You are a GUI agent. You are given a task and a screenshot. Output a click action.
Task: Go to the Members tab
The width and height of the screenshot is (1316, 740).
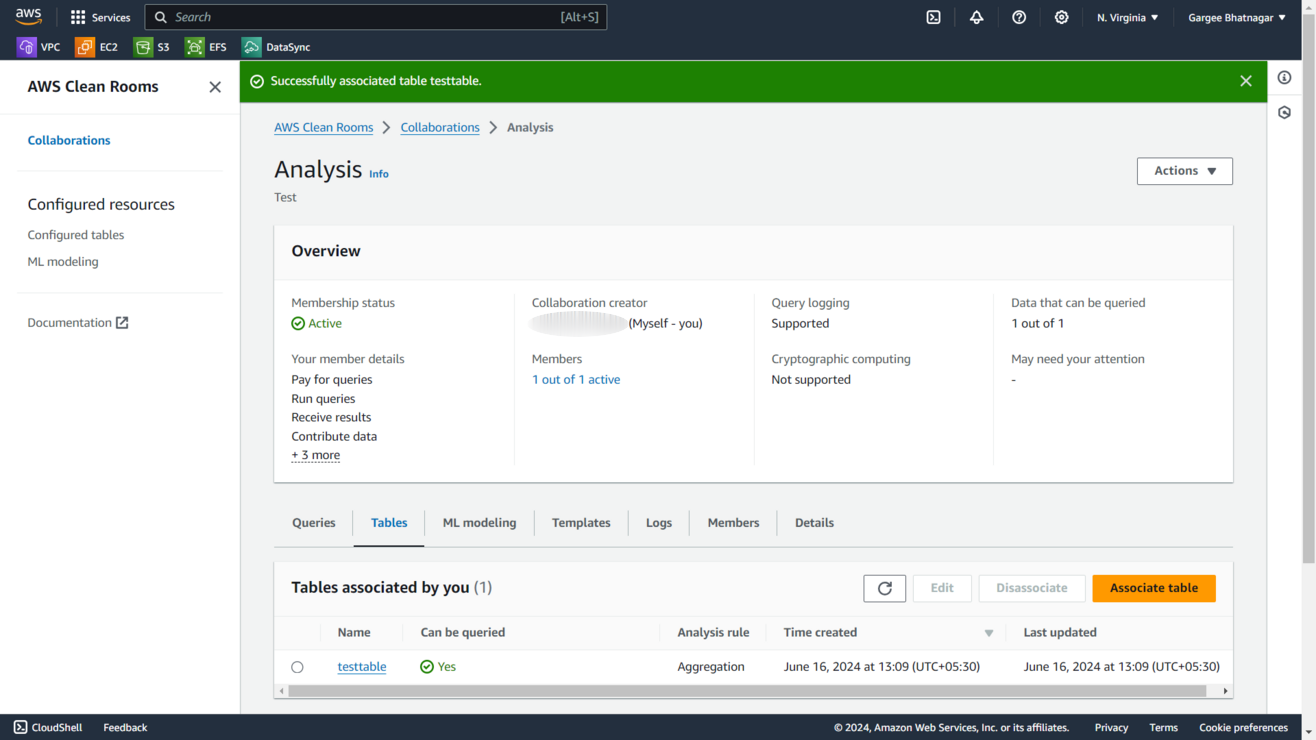tap(733, 523)
